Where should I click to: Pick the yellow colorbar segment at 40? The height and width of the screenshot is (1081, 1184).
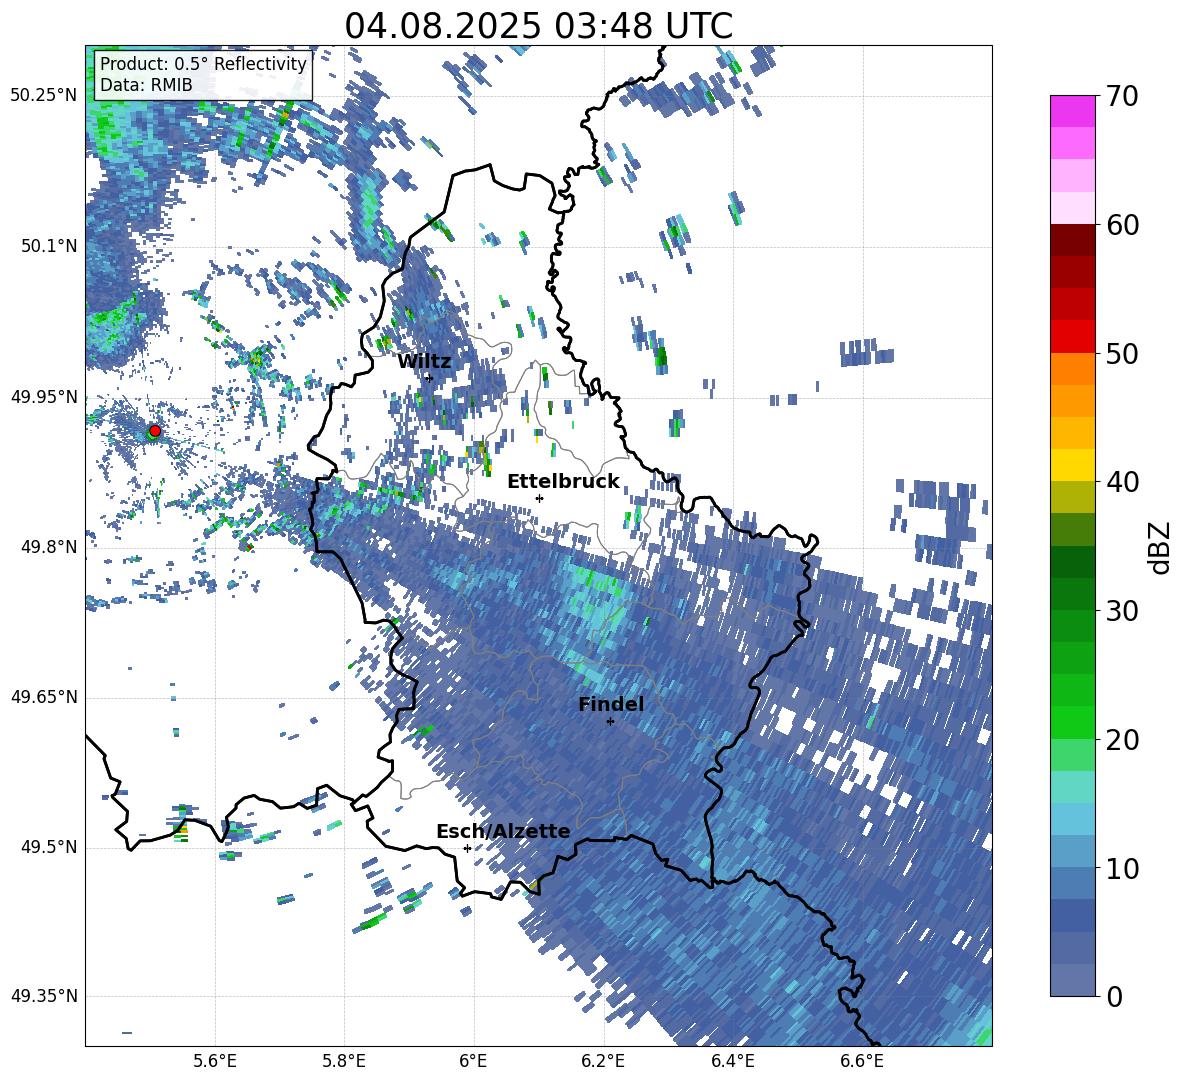1072,465
